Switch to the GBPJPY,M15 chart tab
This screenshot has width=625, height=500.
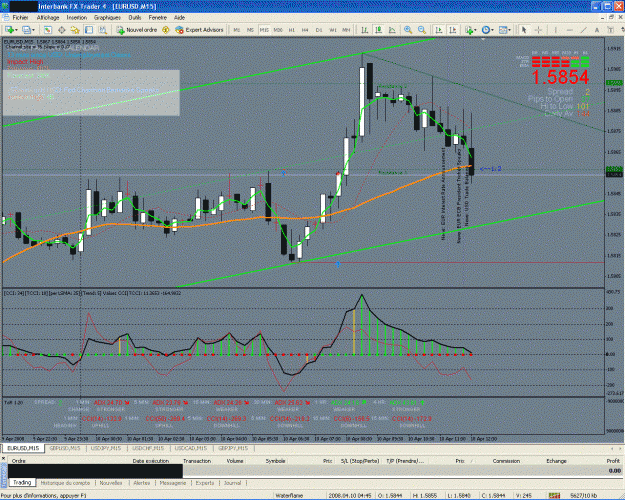(x=233, y=448)
